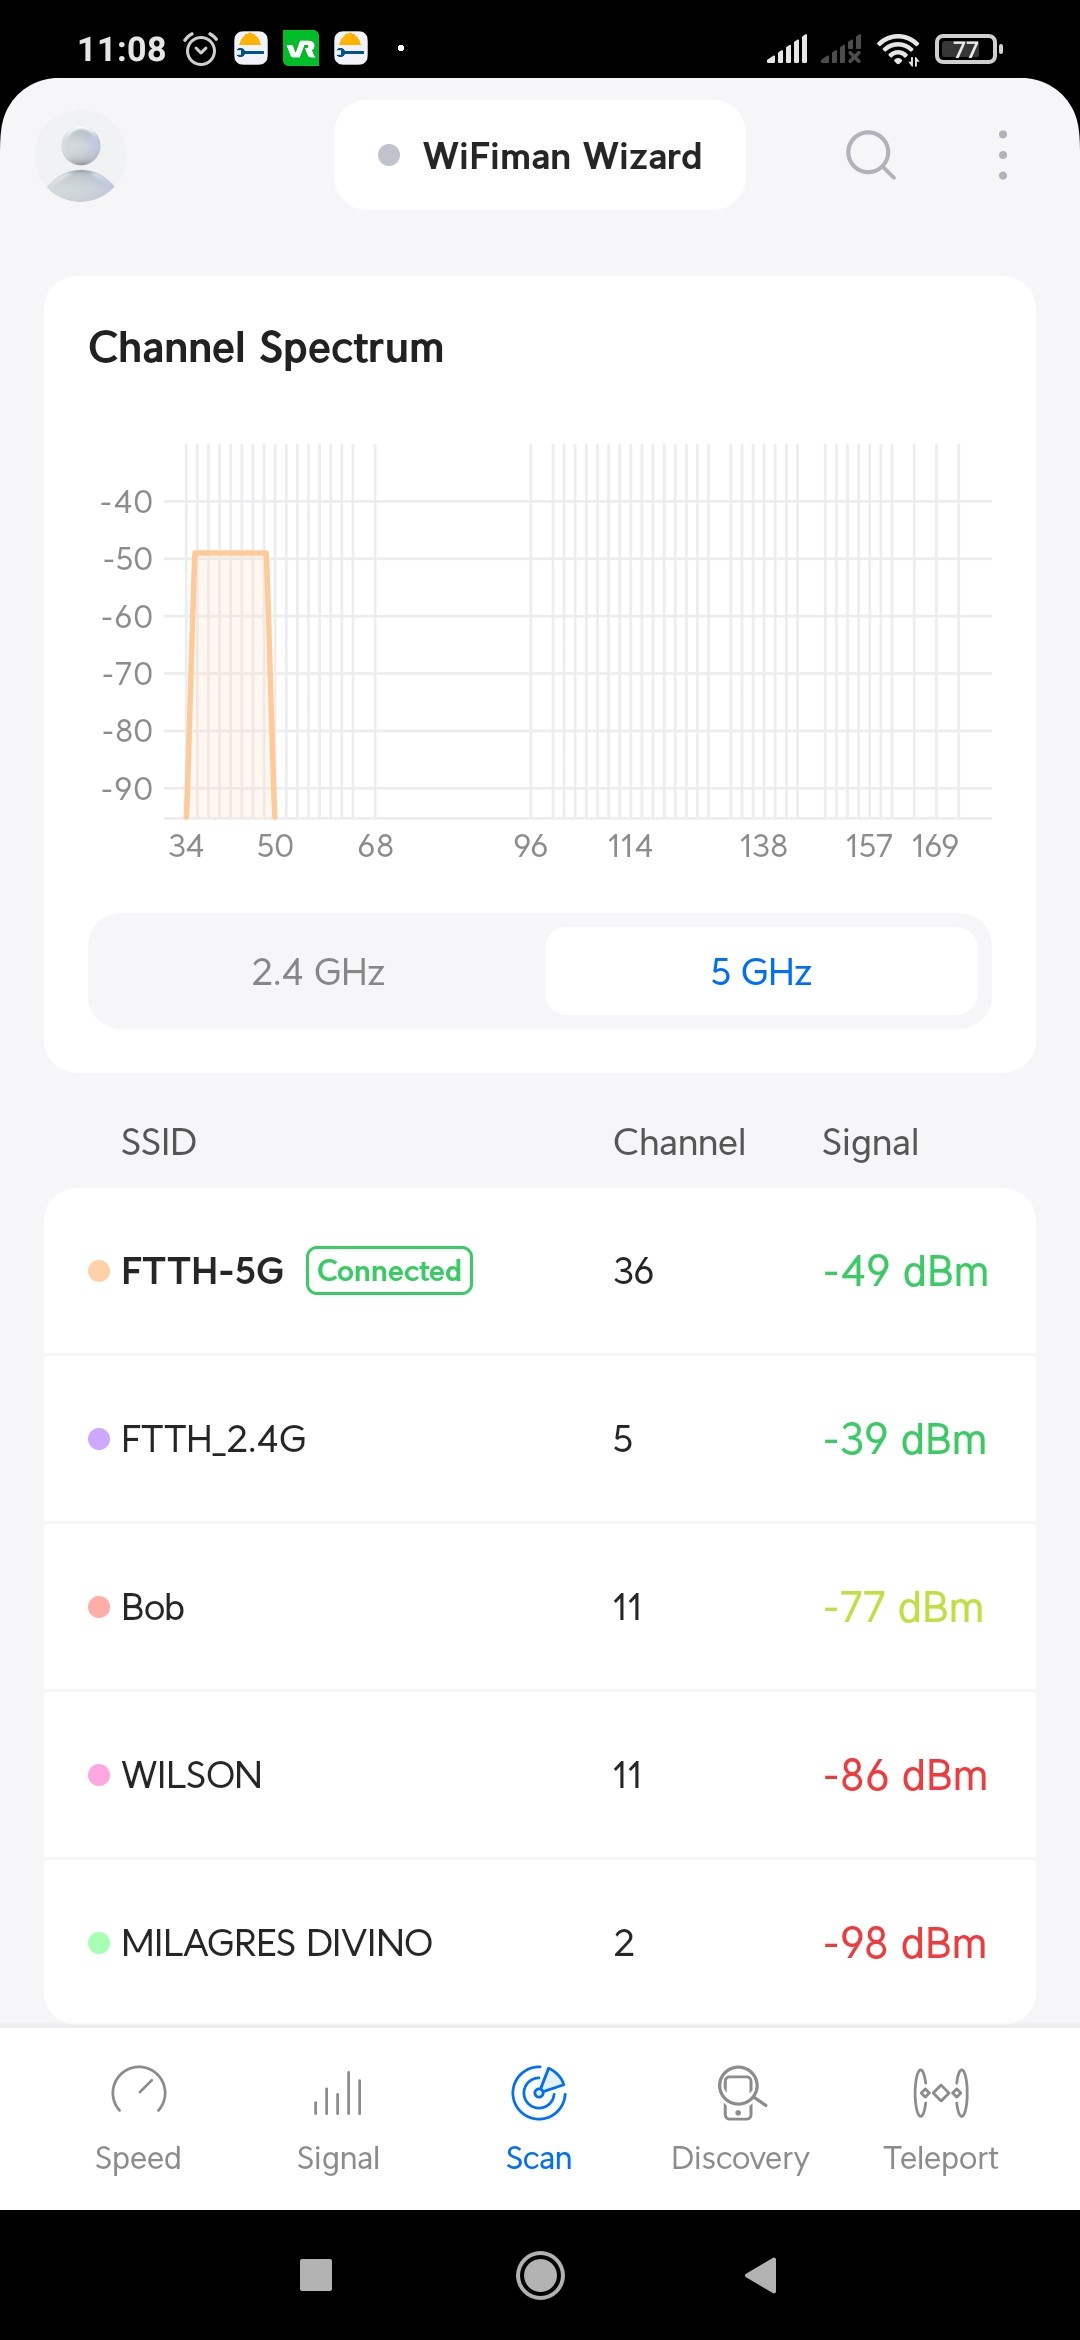
Task: Select the Scan radar icon
Action: tap(539, 2093)
